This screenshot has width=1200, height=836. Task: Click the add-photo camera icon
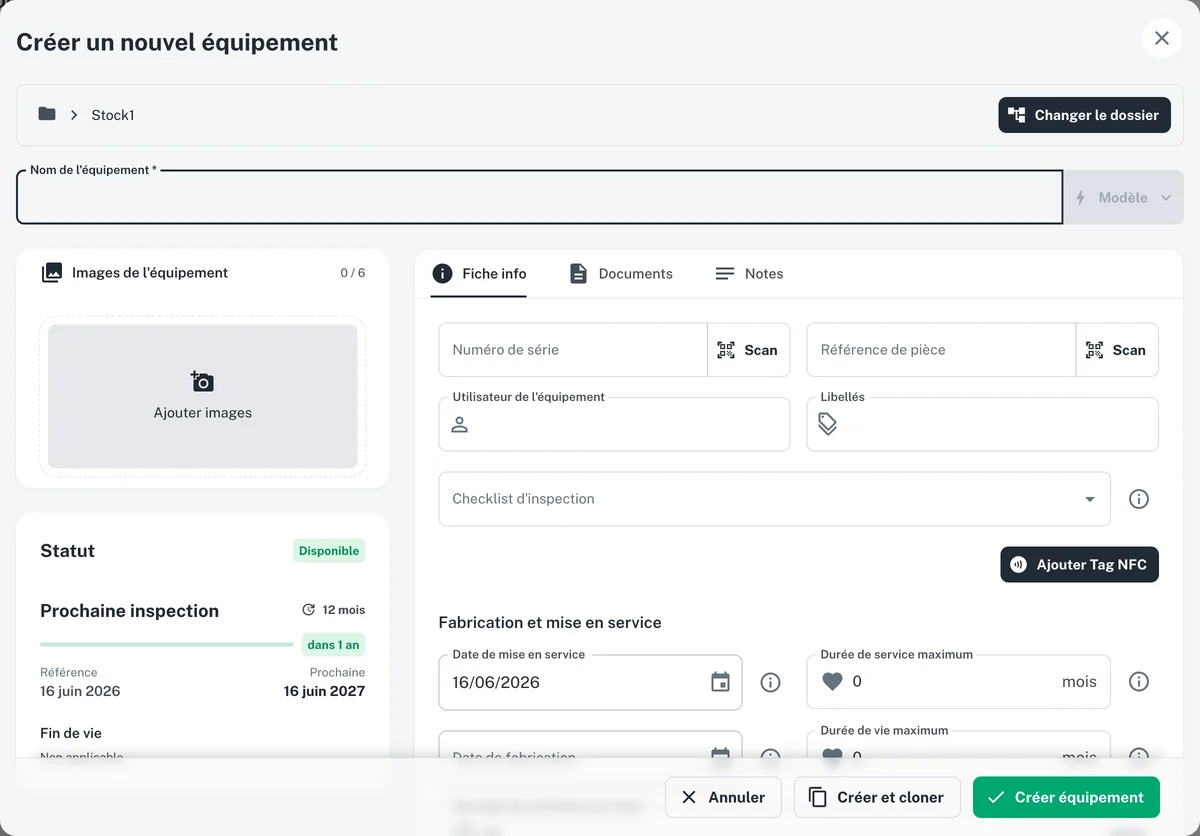tap(202, 381)
